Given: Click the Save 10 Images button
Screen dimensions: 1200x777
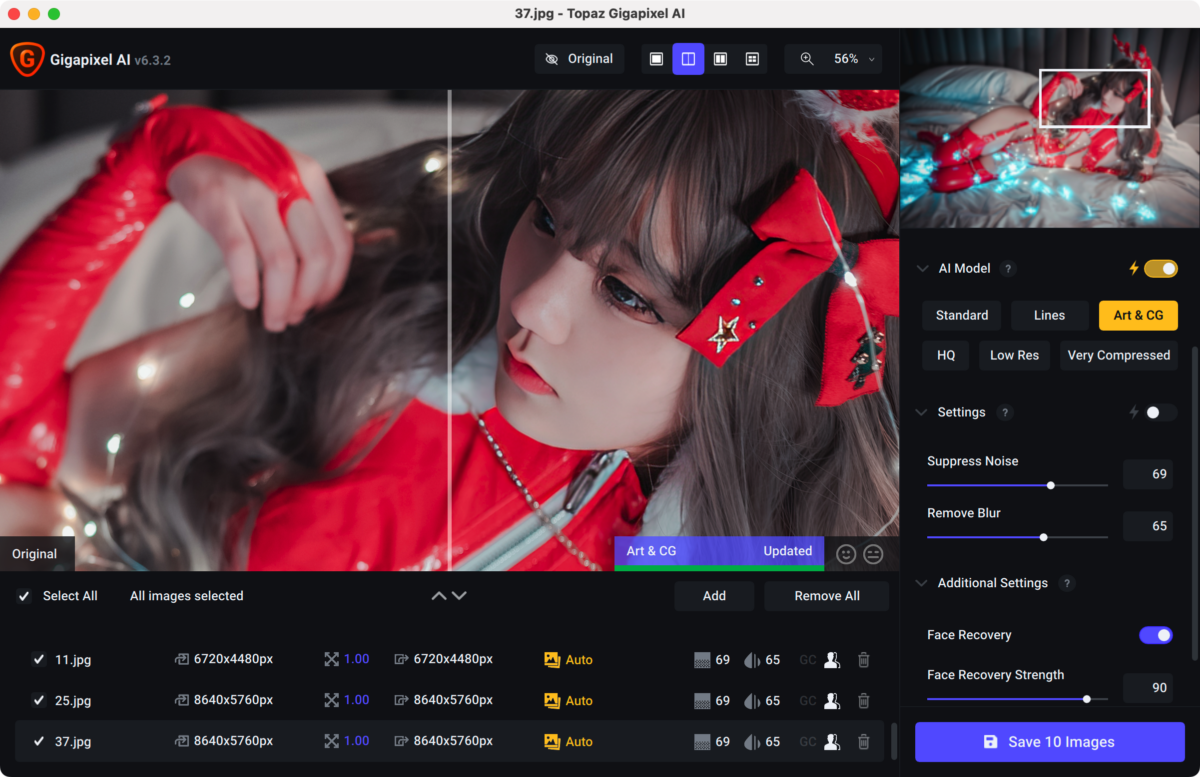Looking at the screenshot, I should coord(1050,742).
